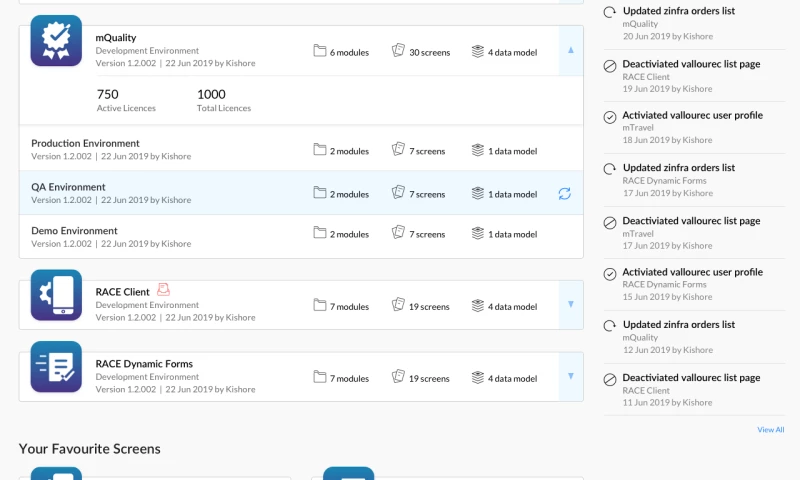The height and width of the screenshot is (480, 800).
Task: Open 18 Jun activated vallourec profile activity
Action: (692, 116)
